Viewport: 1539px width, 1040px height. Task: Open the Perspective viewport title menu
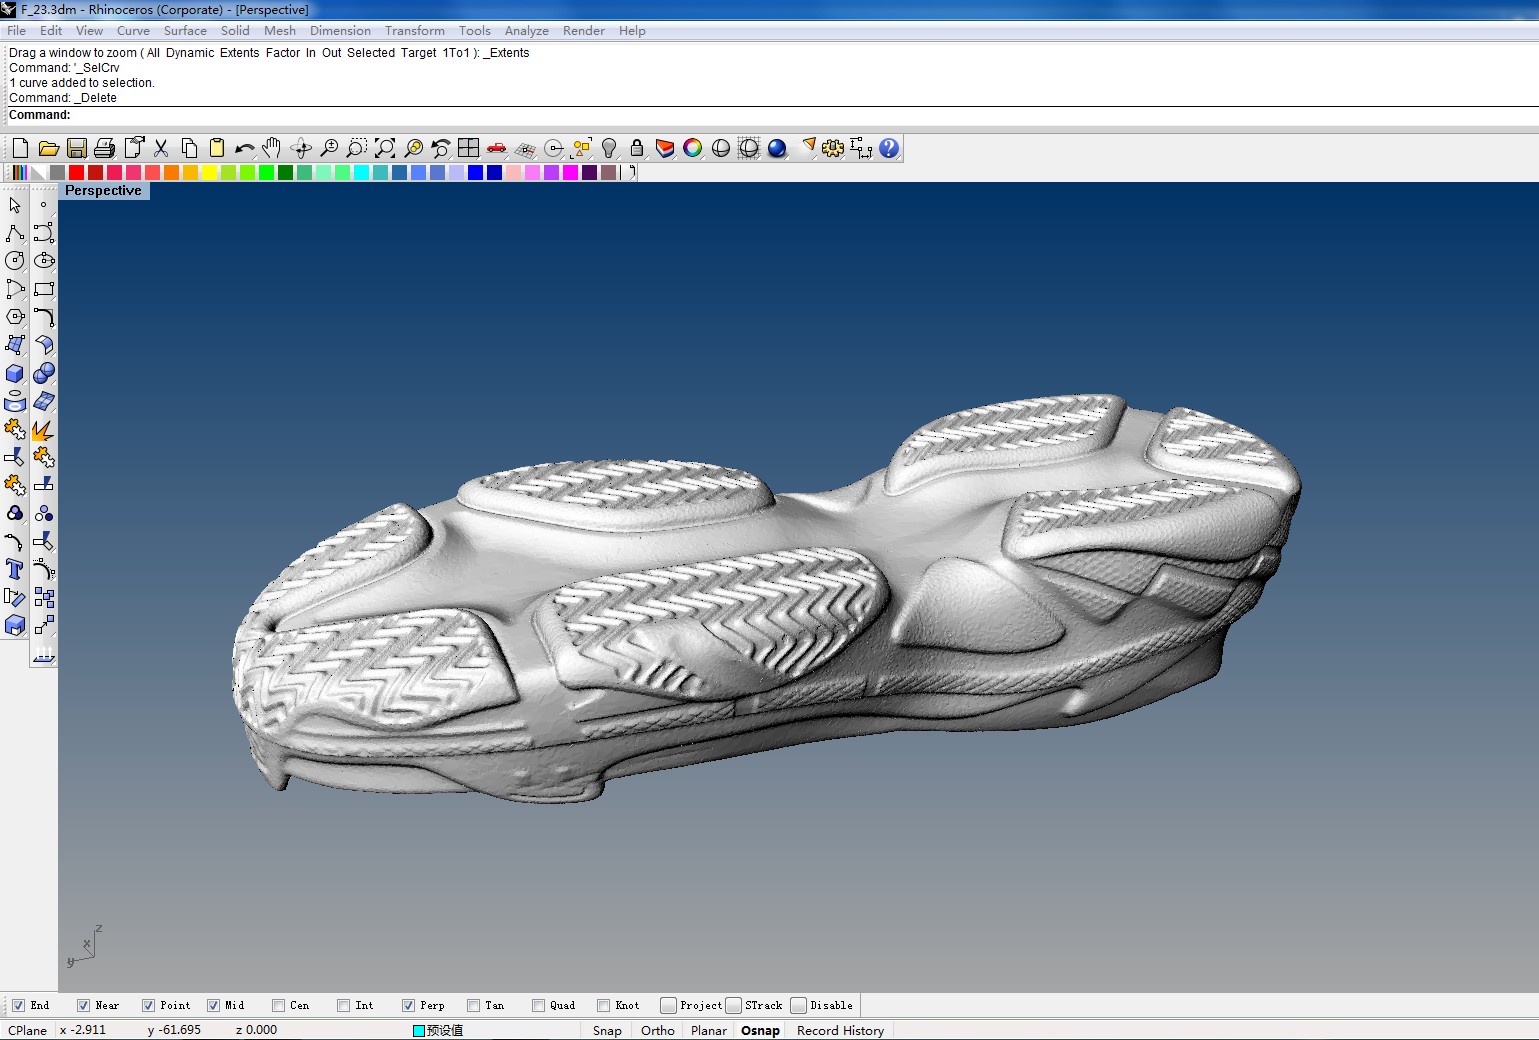(103, 191)
